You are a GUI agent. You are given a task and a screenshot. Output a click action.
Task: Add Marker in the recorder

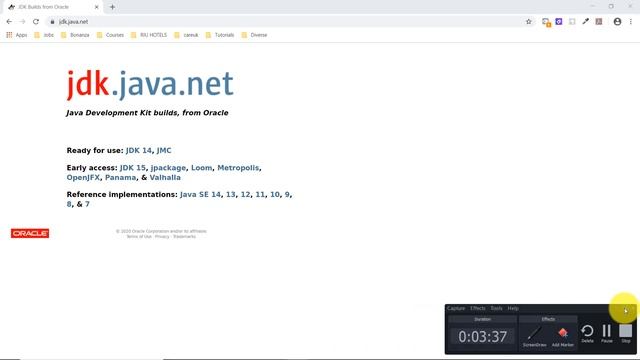point(563,337)
